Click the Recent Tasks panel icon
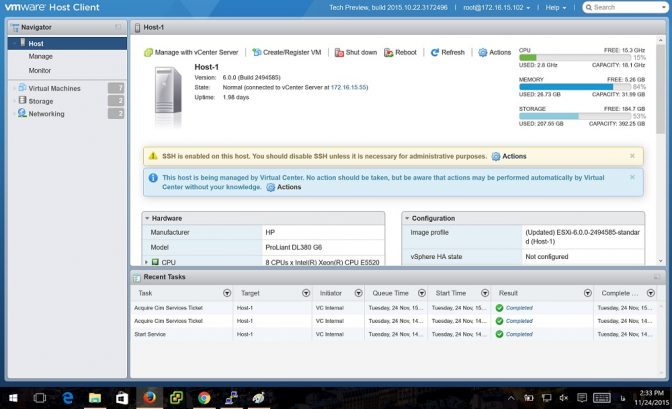 tap(136, 277)
